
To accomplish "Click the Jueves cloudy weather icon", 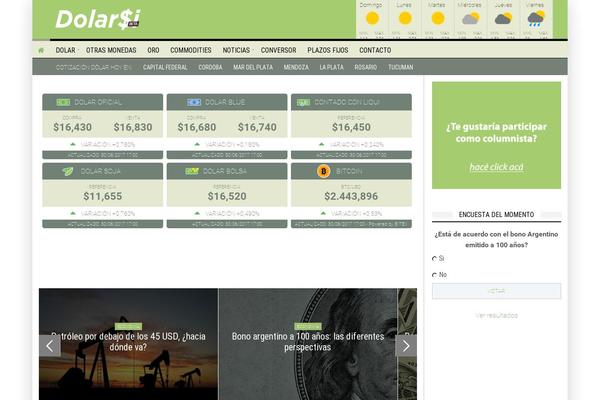I will [x=503, y=18].
